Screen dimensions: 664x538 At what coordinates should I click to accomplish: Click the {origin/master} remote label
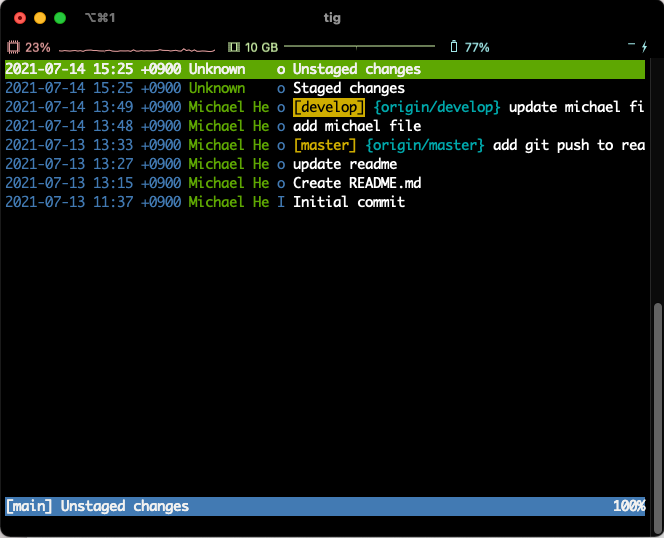pos(429,145)
